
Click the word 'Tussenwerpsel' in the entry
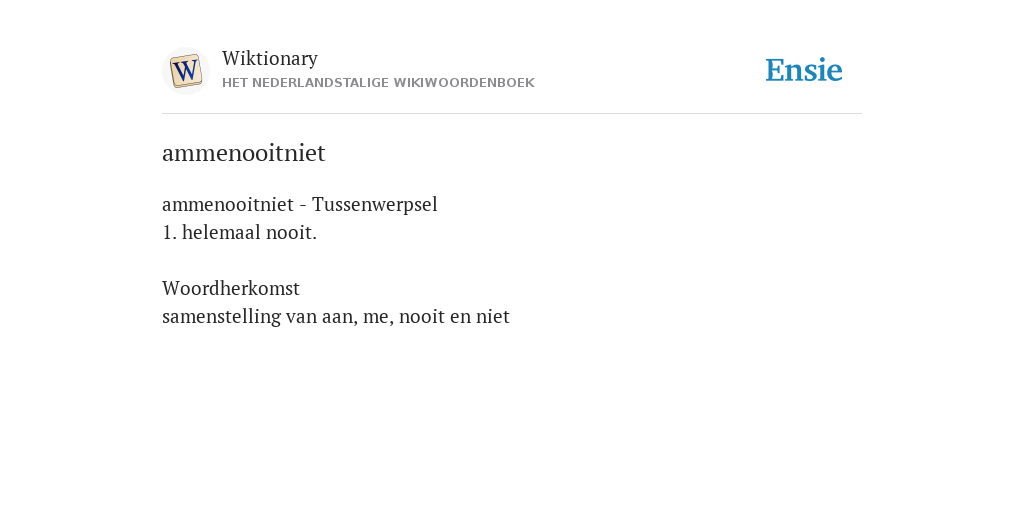click(x=375, y=204)
